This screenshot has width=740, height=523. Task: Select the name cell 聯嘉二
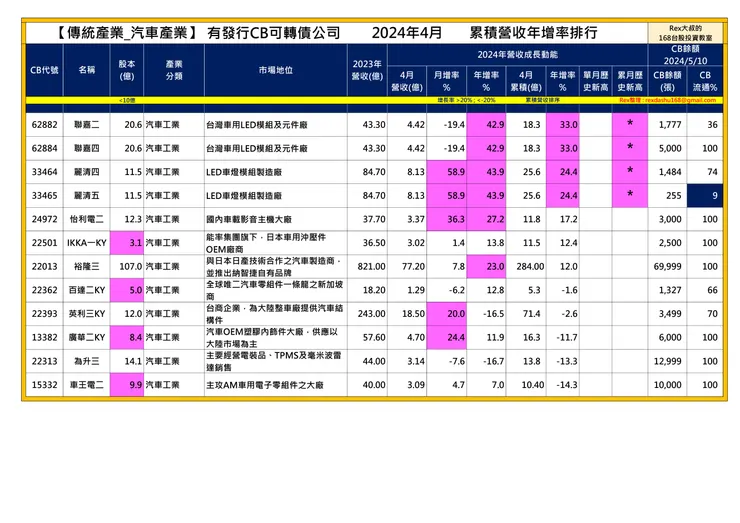[x=86, y=125]
